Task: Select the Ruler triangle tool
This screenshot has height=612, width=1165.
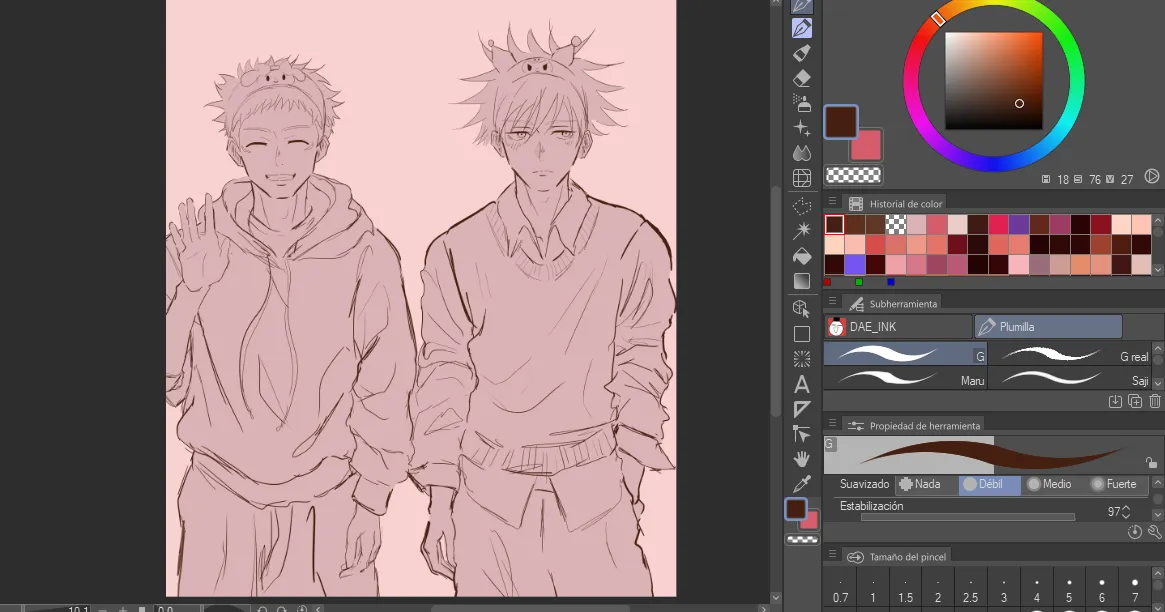Action: pyautogui.click(x=802, y=409)
